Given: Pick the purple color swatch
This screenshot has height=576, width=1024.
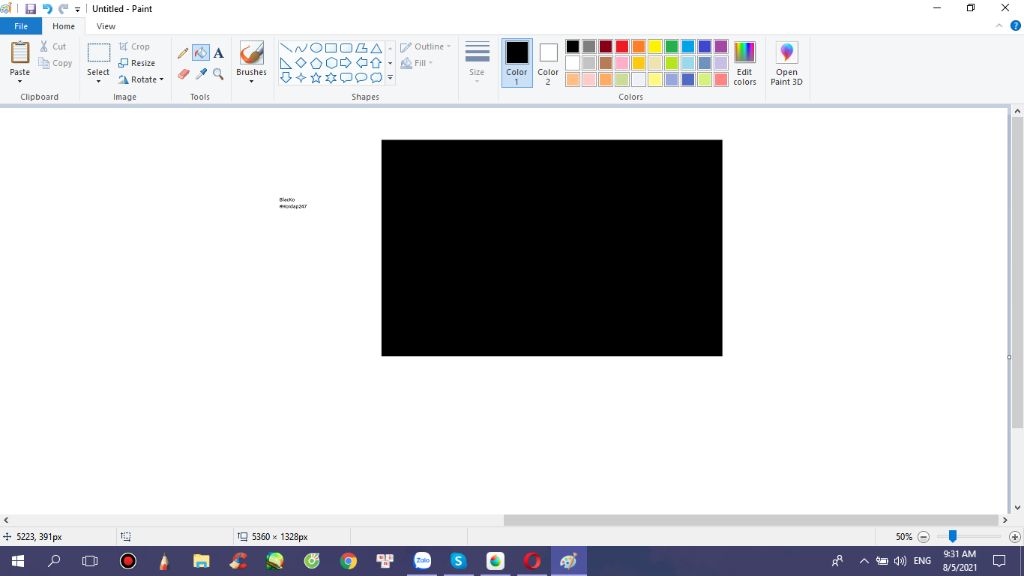Looking at the screenshot, I should coord(721,46).
